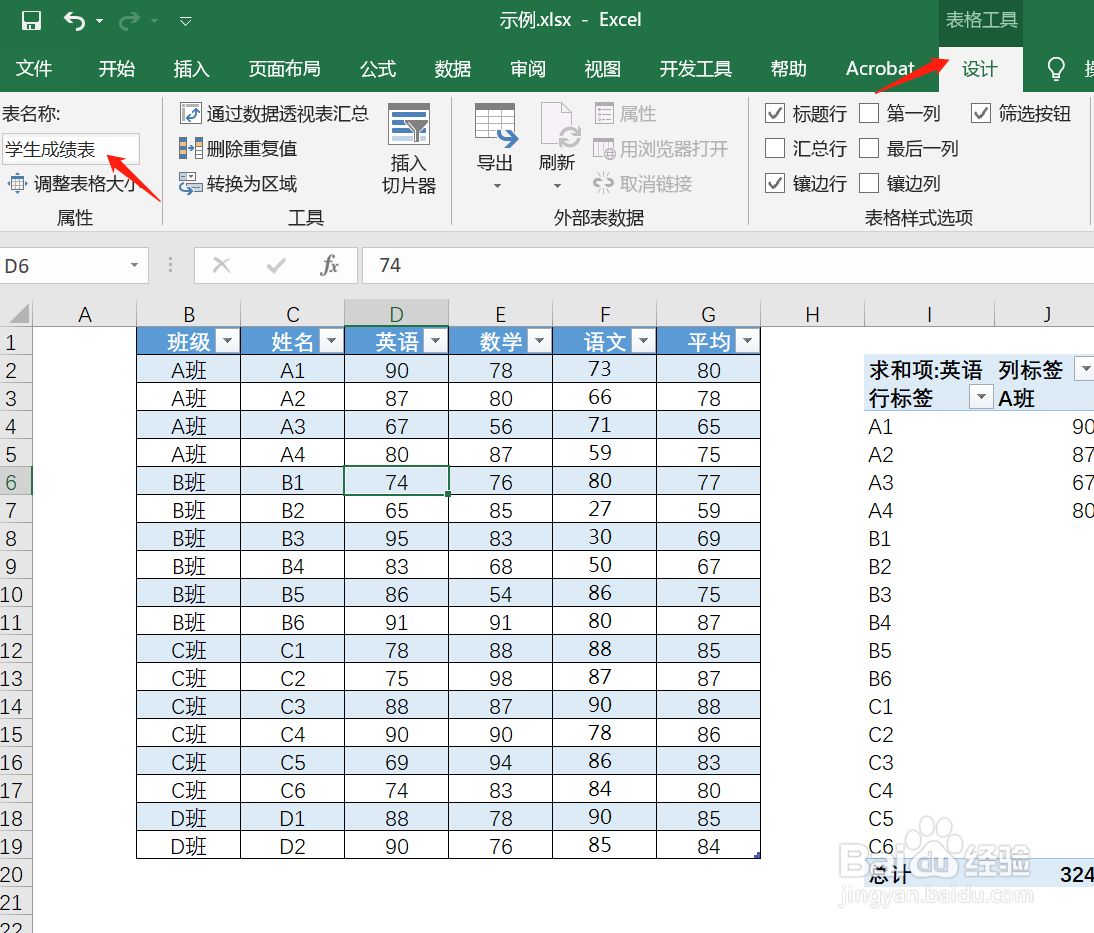Click the Save icon on quick access toolbar
Viewport: 1094px width, 933px height.
(33, 20)
